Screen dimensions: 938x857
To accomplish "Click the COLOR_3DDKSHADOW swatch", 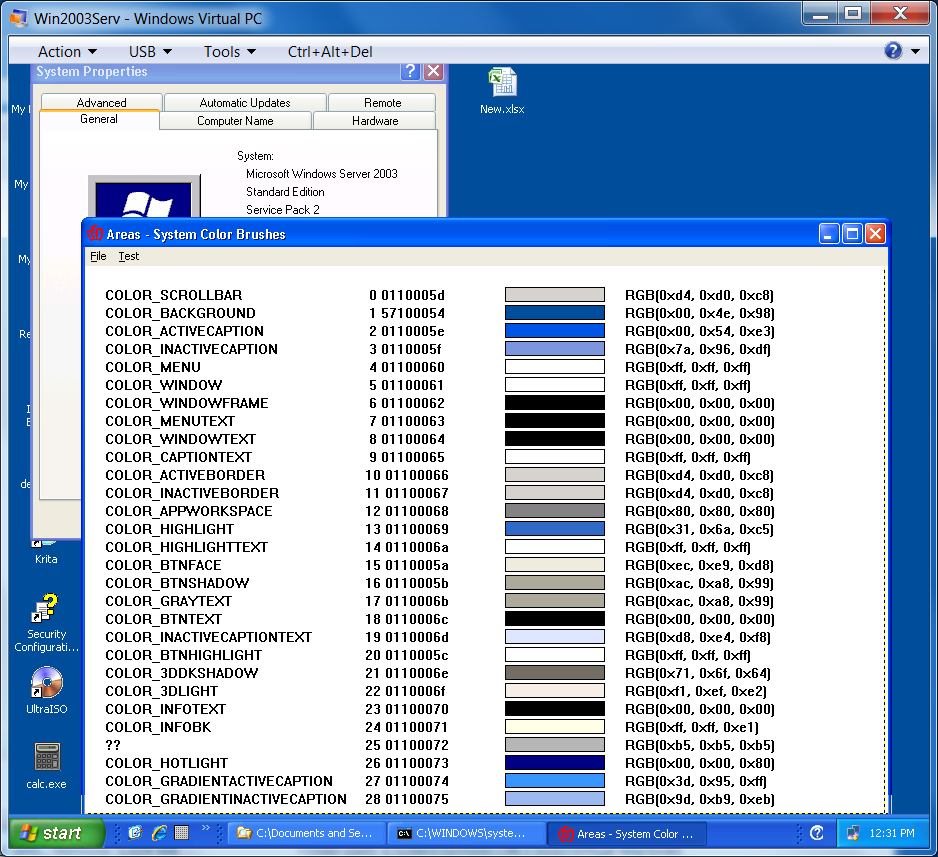I will 555,672.
